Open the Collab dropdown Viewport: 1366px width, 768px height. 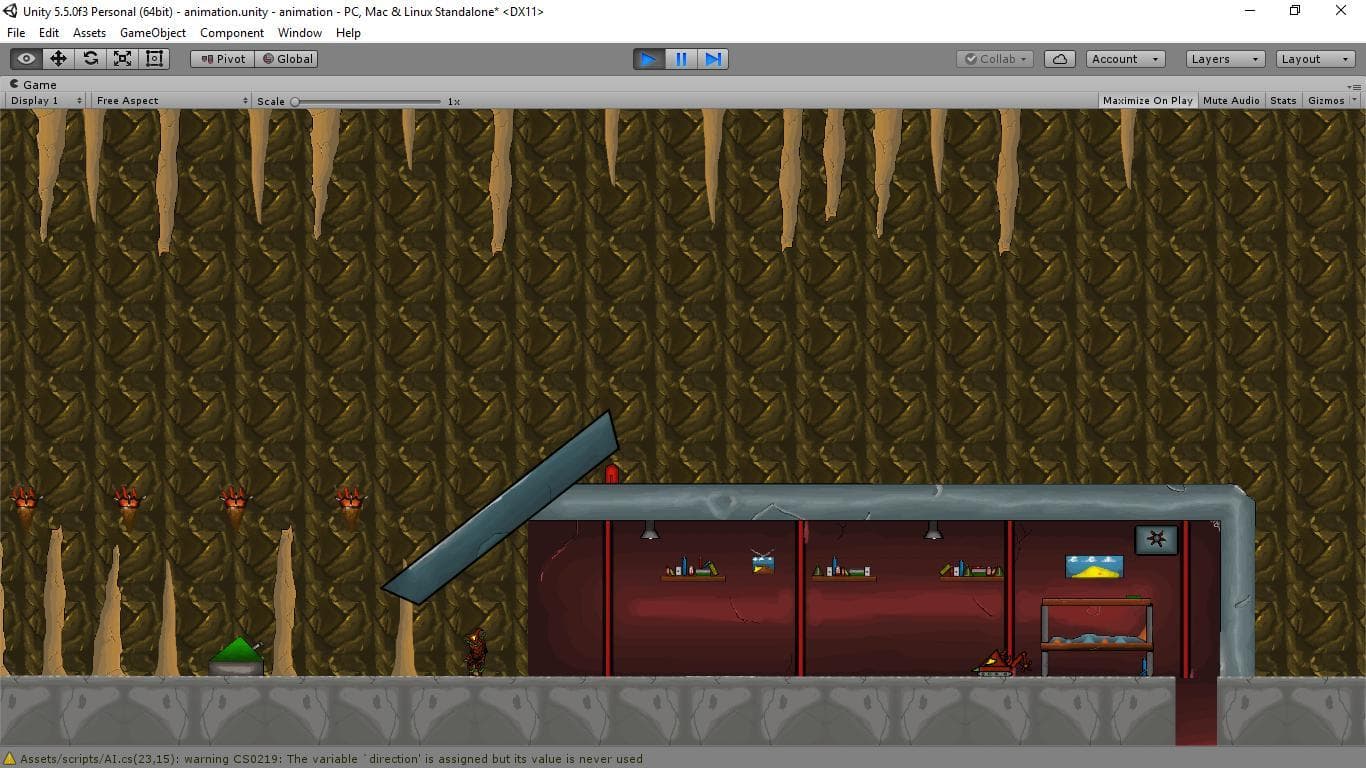pos(995,59)
